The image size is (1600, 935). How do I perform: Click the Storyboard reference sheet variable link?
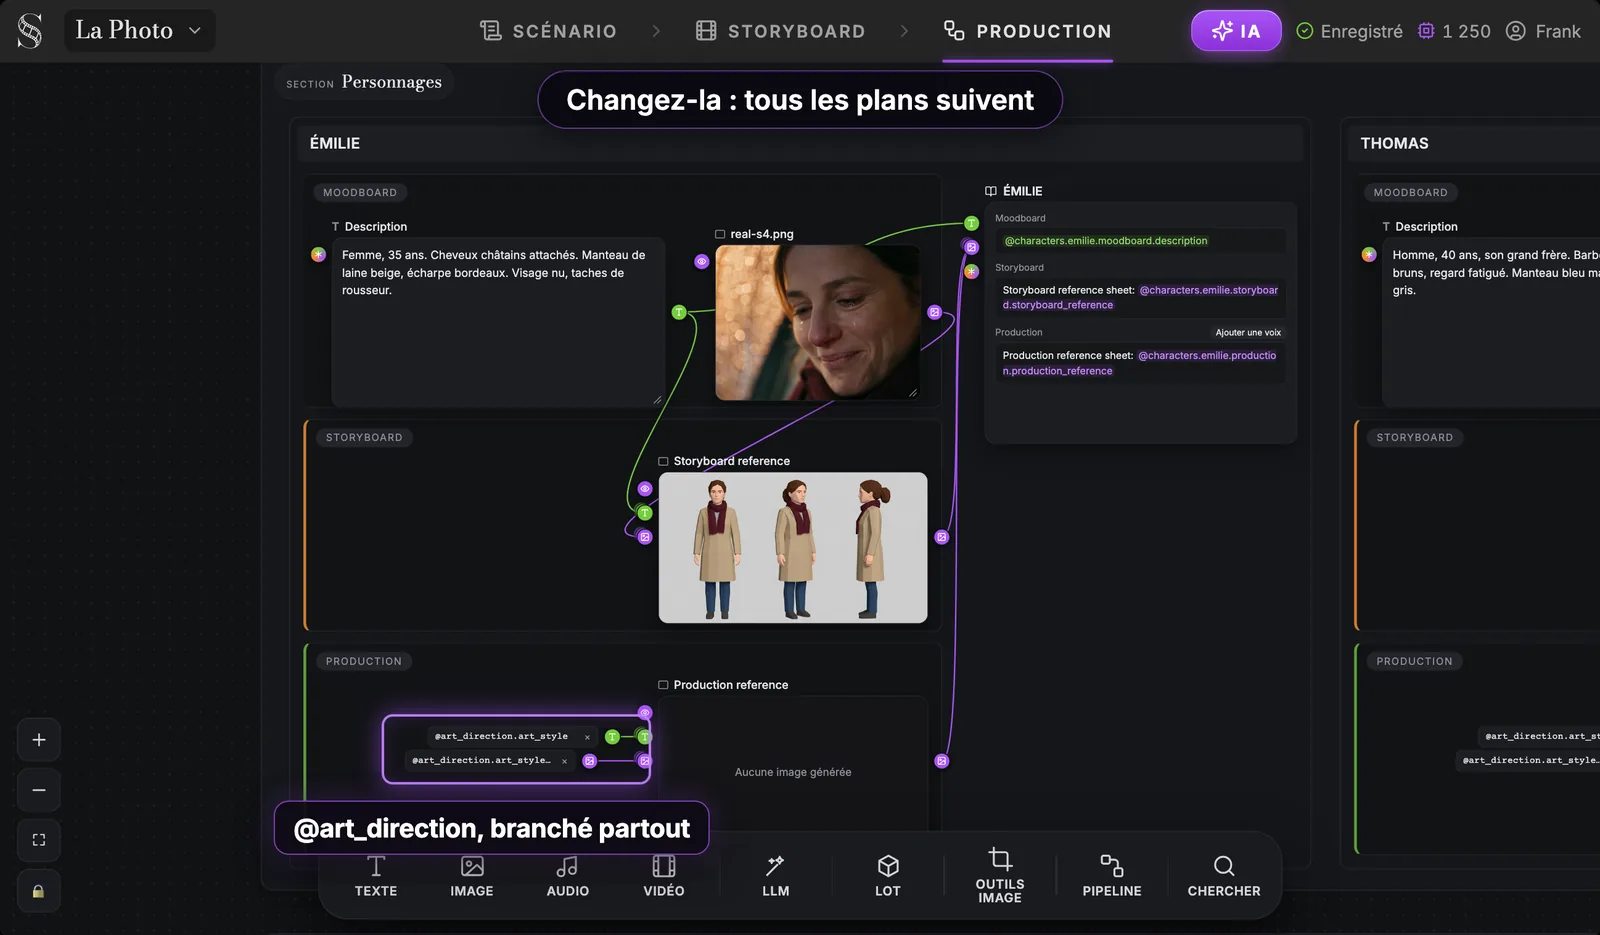point(1140,298)
